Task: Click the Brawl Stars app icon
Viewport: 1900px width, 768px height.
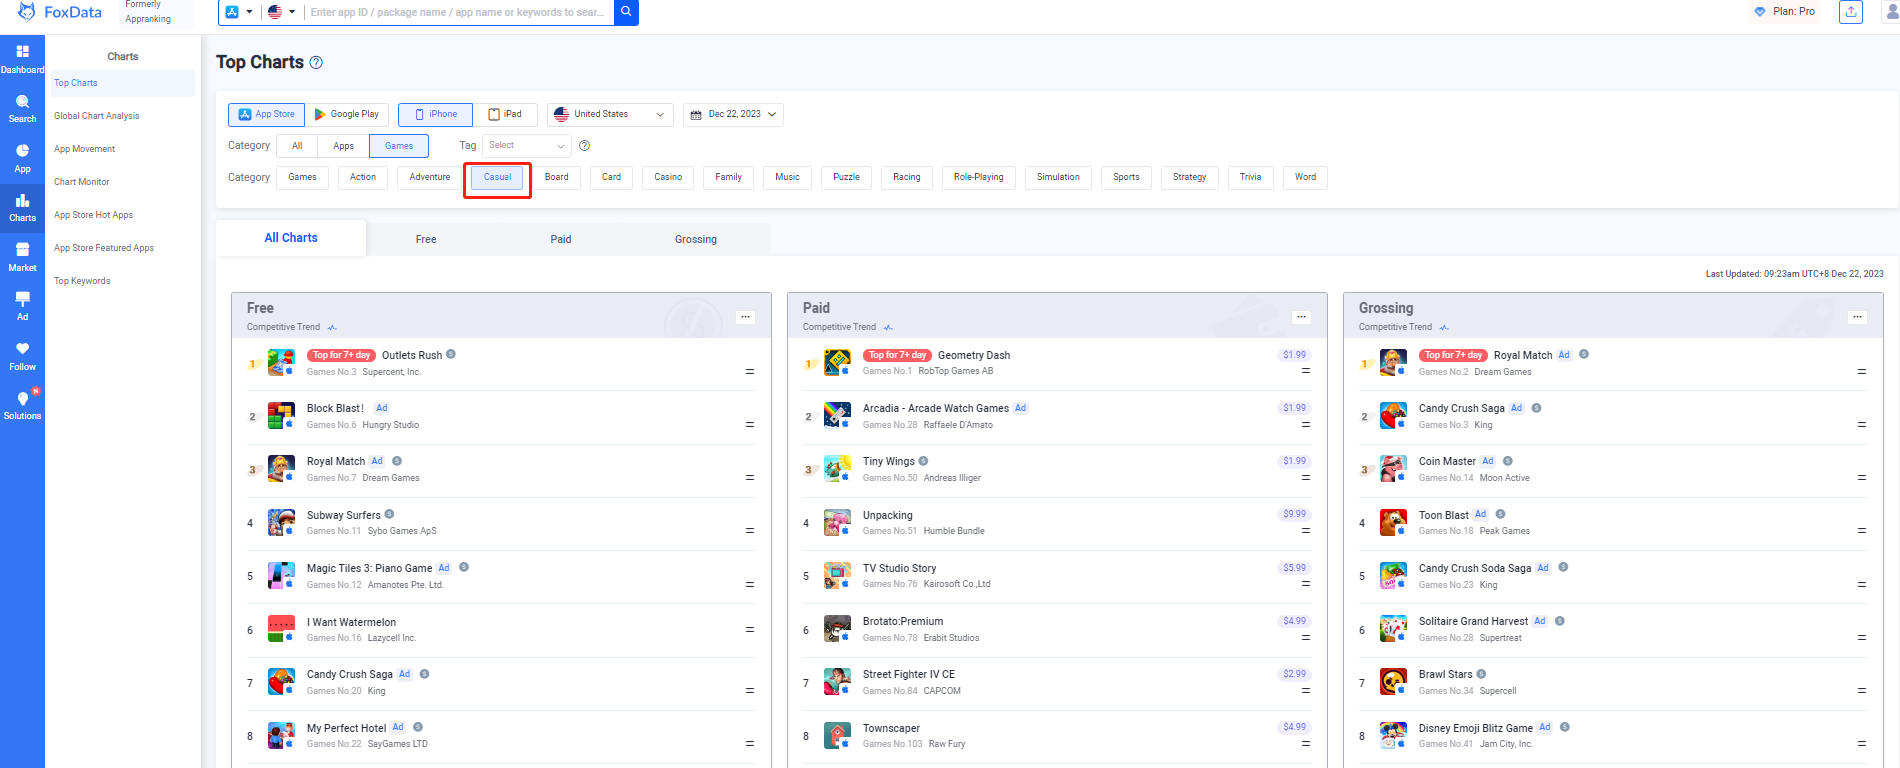Action: (x=1393, y=681)
